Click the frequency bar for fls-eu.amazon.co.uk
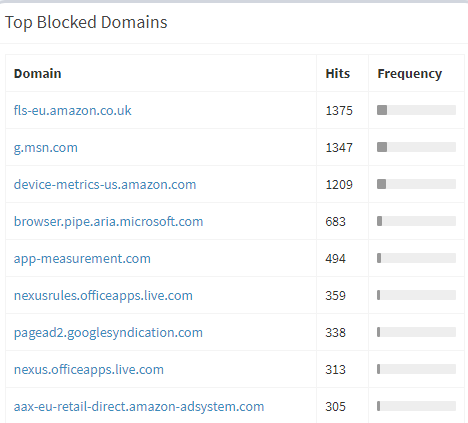 pos(416,110)
